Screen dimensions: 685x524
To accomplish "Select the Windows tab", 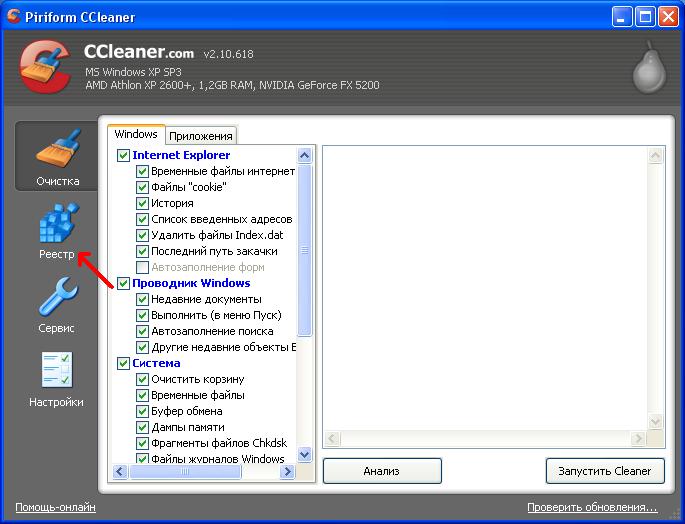I will [136, 134].
